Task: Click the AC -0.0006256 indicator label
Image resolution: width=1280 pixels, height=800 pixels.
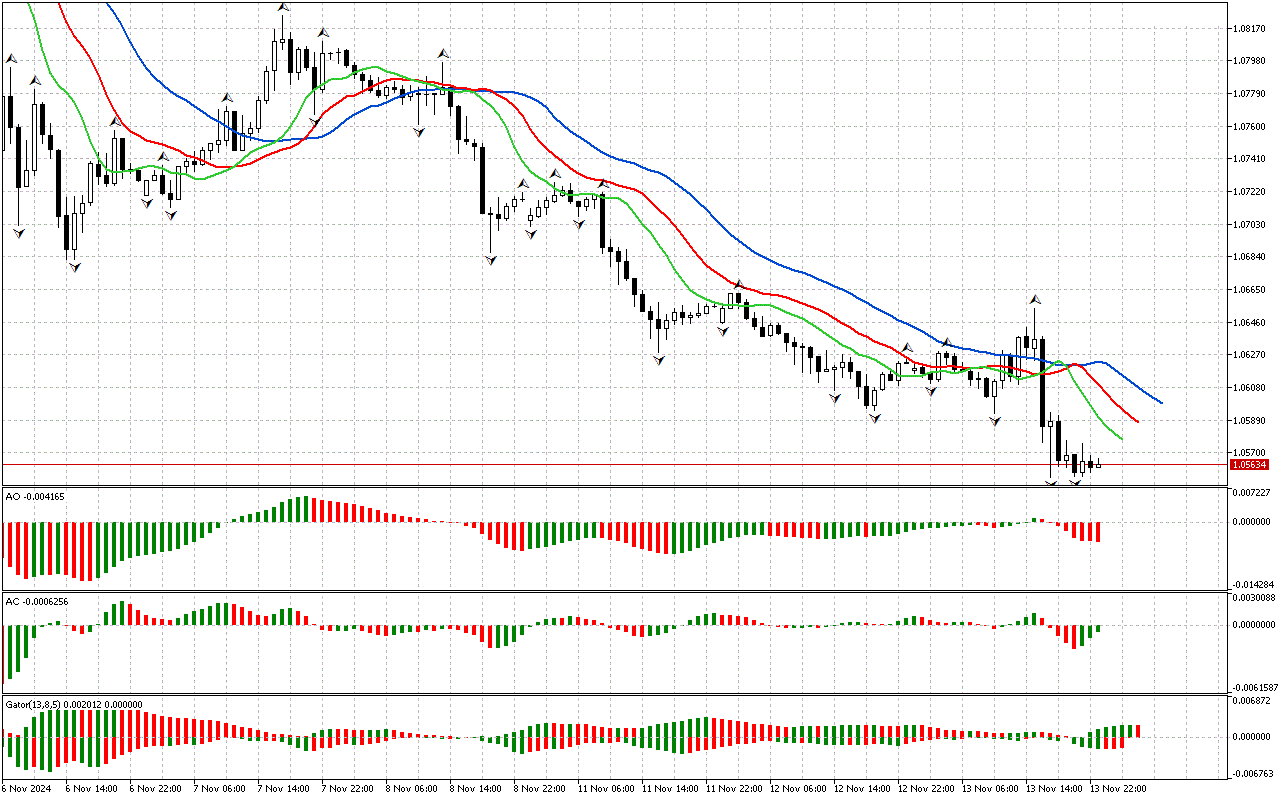Action: (x=38, y=601)
